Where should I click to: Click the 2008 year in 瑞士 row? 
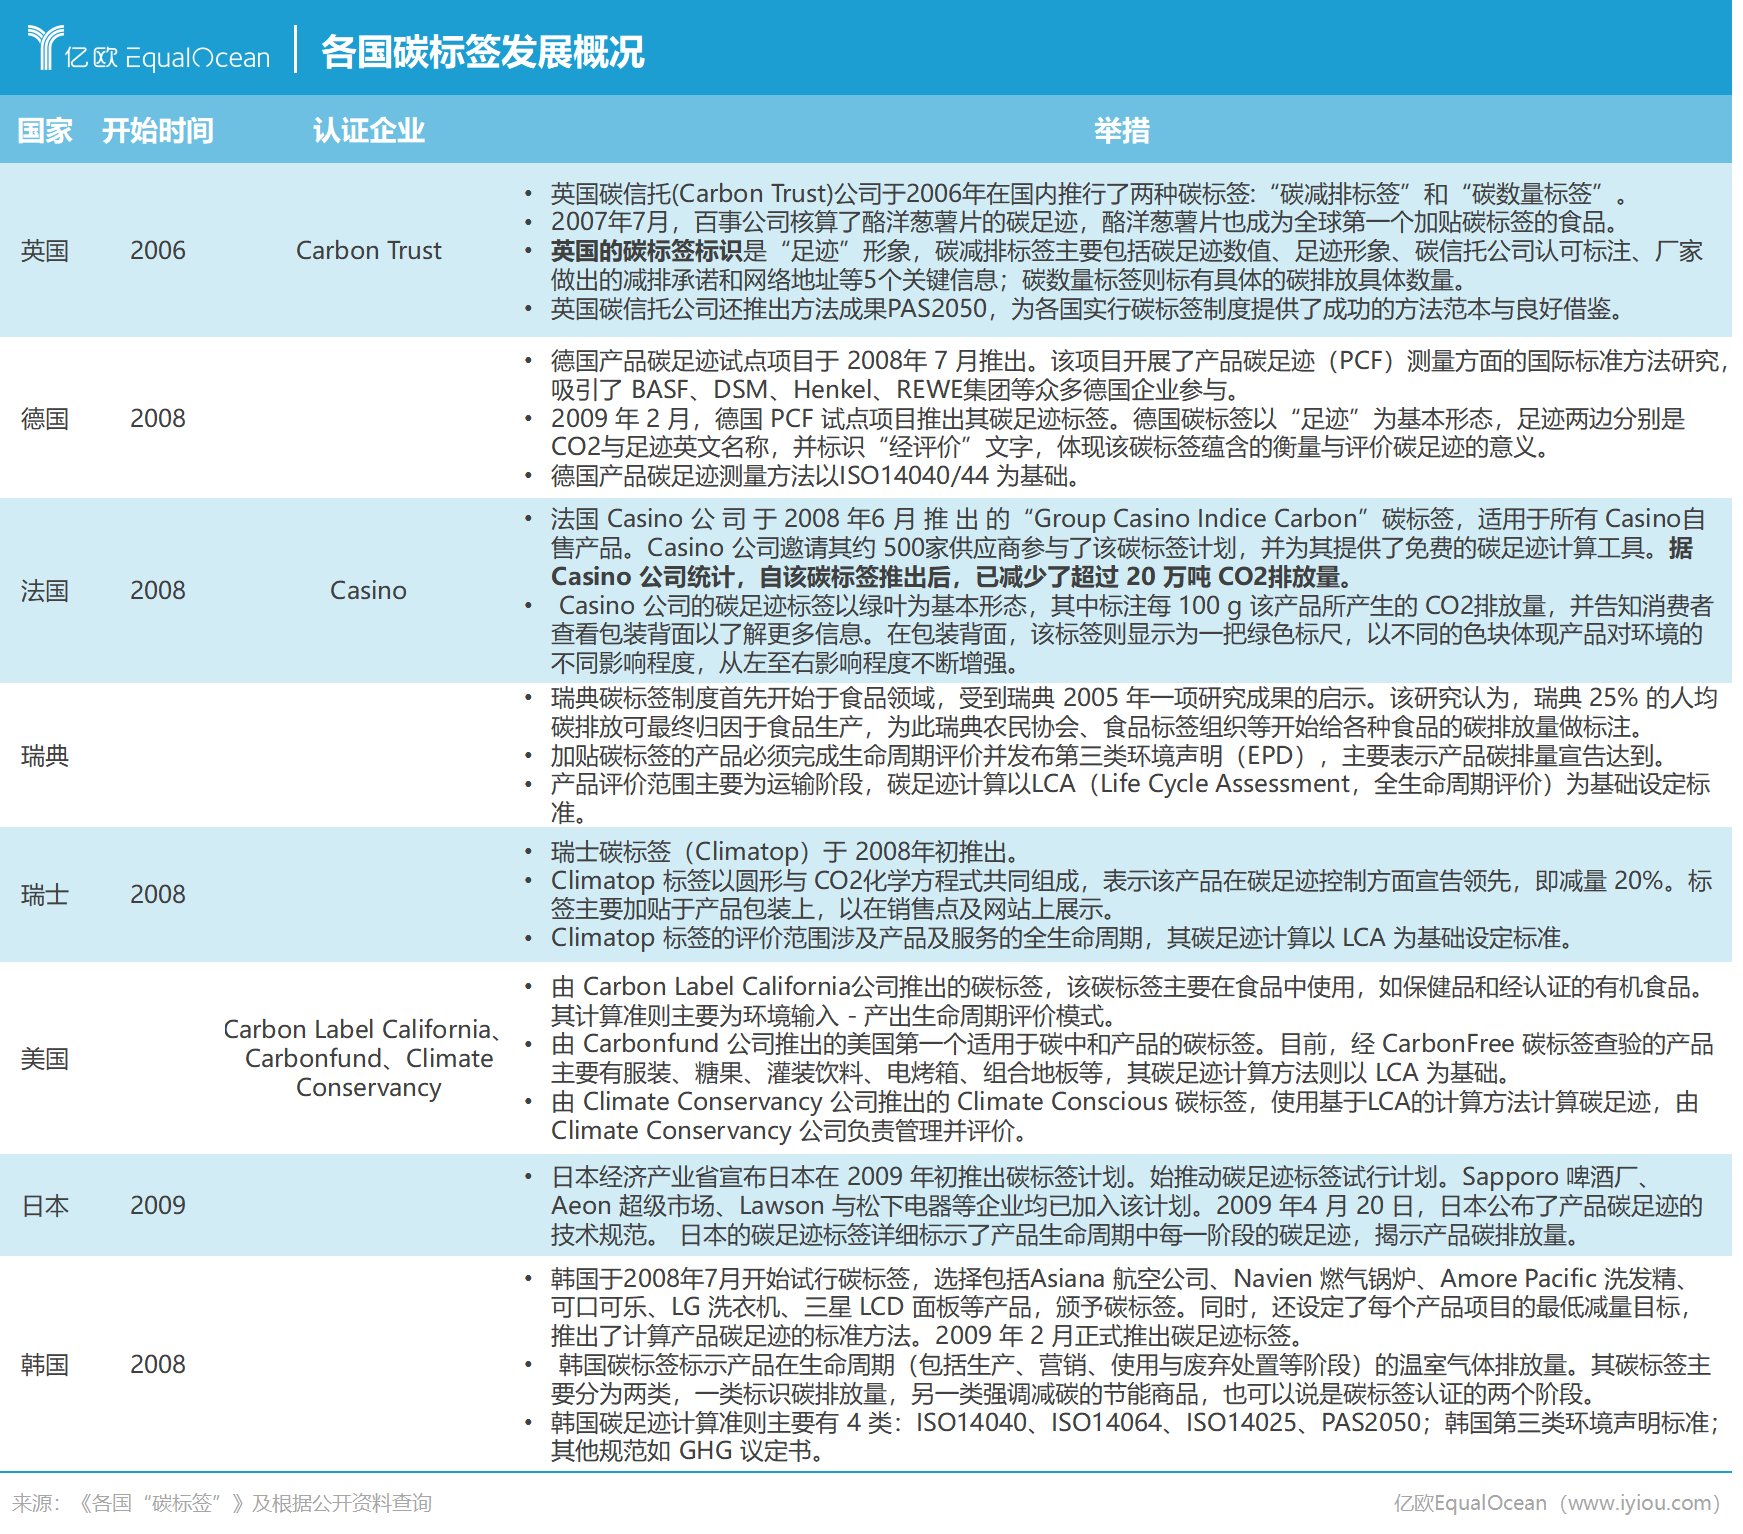click(x=158, y=894)
